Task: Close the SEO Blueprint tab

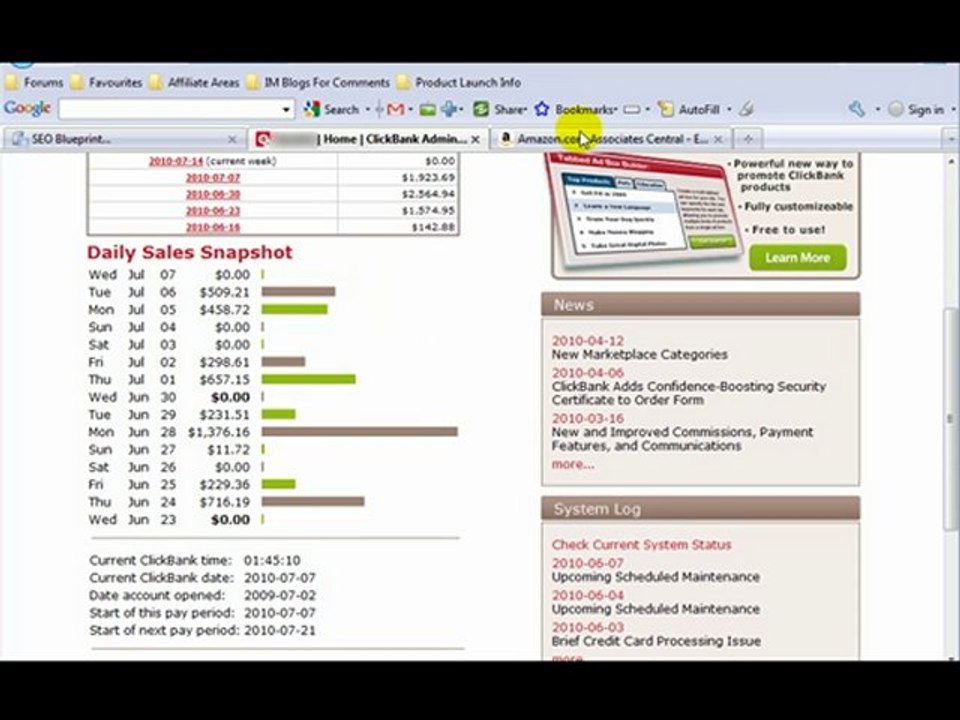Action: pyautogui.click(x=232, y=140)
